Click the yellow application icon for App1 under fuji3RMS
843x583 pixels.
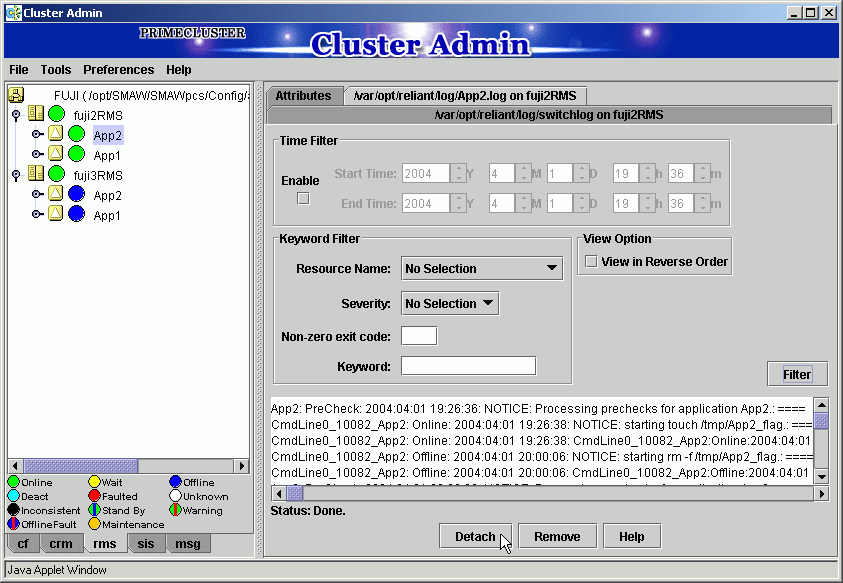point(55,214)
